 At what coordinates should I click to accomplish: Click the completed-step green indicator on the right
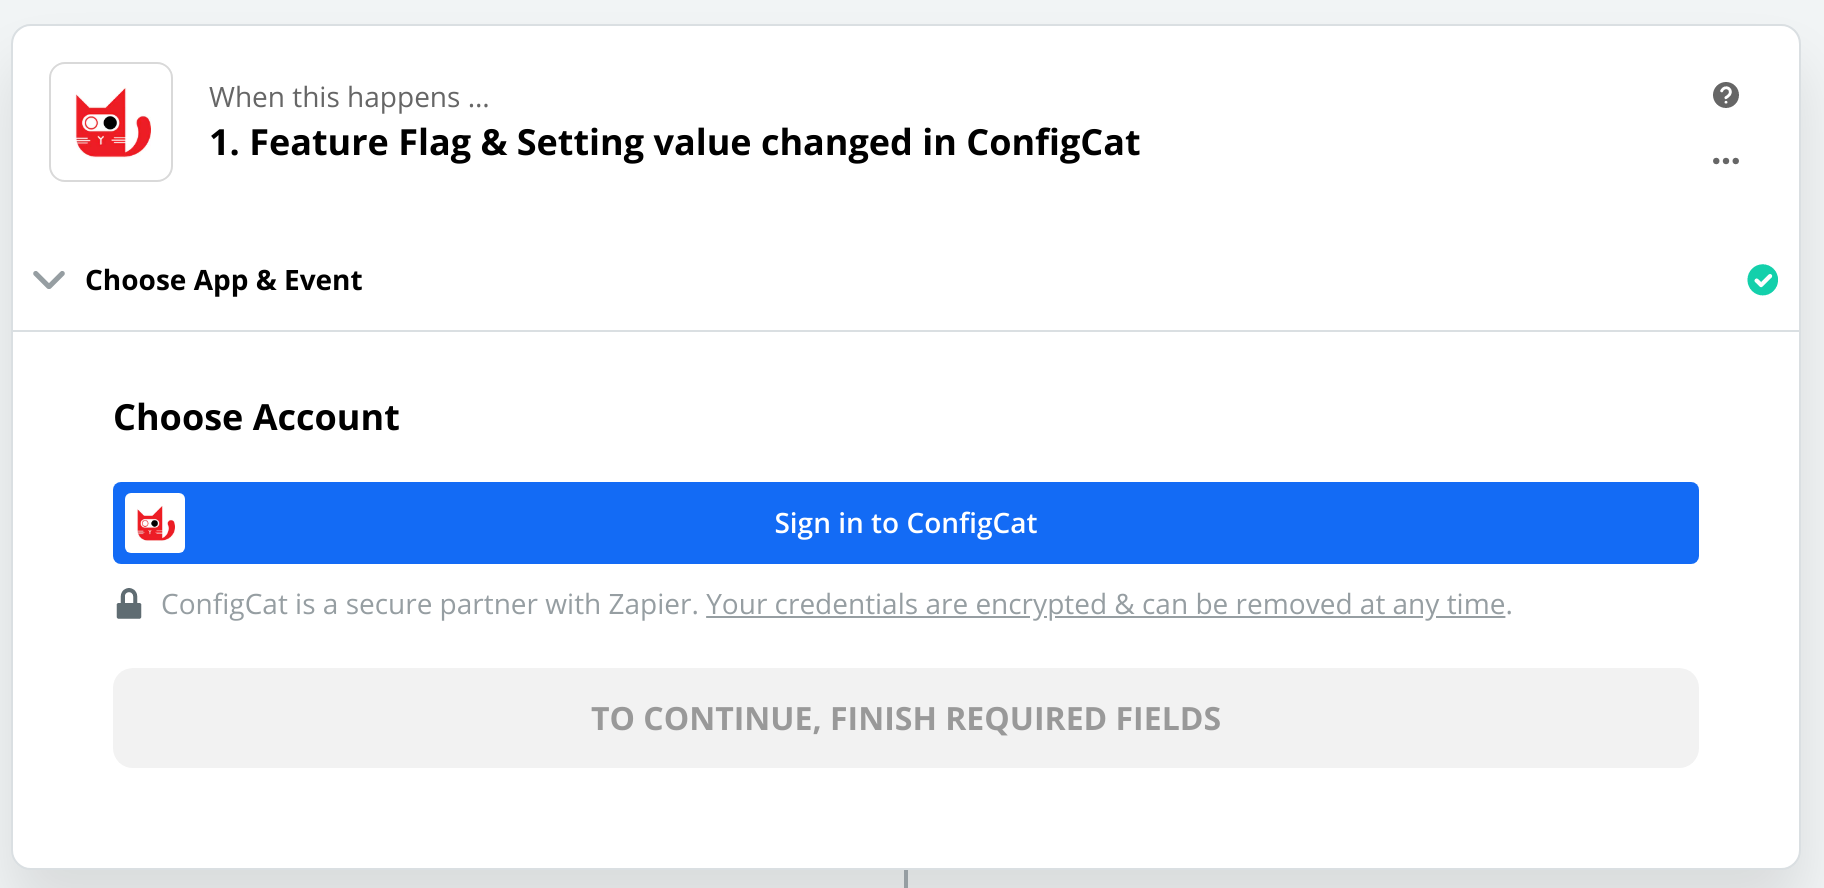click(x=1763, y=280)
